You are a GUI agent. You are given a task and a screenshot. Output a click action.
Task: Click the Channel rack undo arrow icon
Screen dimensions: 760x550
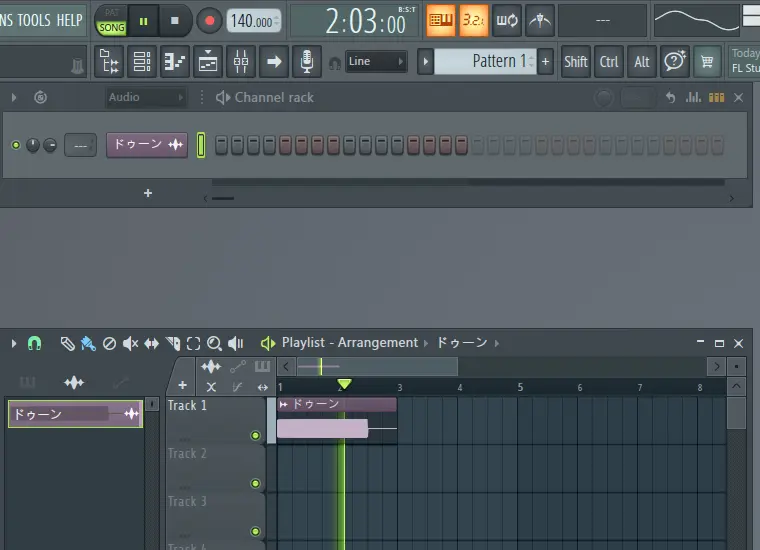pos(670,97)
